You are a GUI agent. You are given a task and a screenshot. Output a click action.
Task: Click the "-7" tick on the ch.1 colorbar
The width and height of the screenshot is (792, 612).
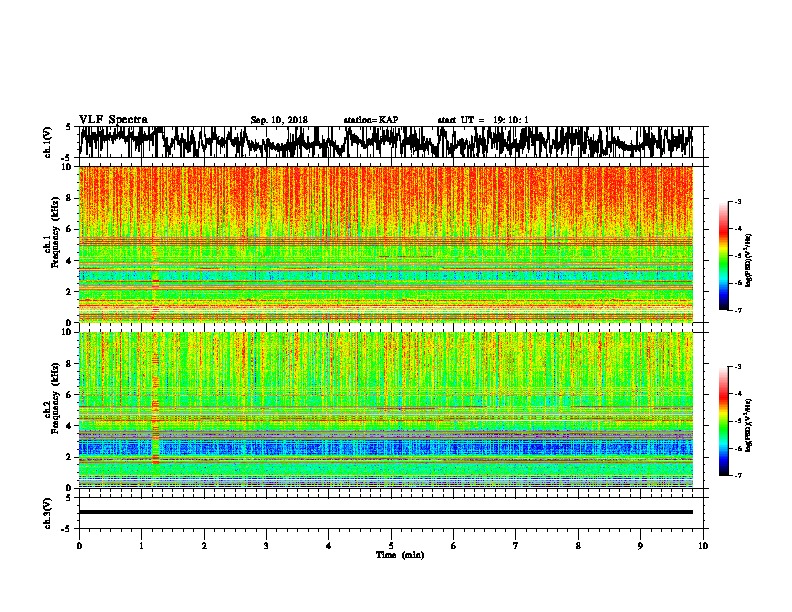click(x=737, y=310)
